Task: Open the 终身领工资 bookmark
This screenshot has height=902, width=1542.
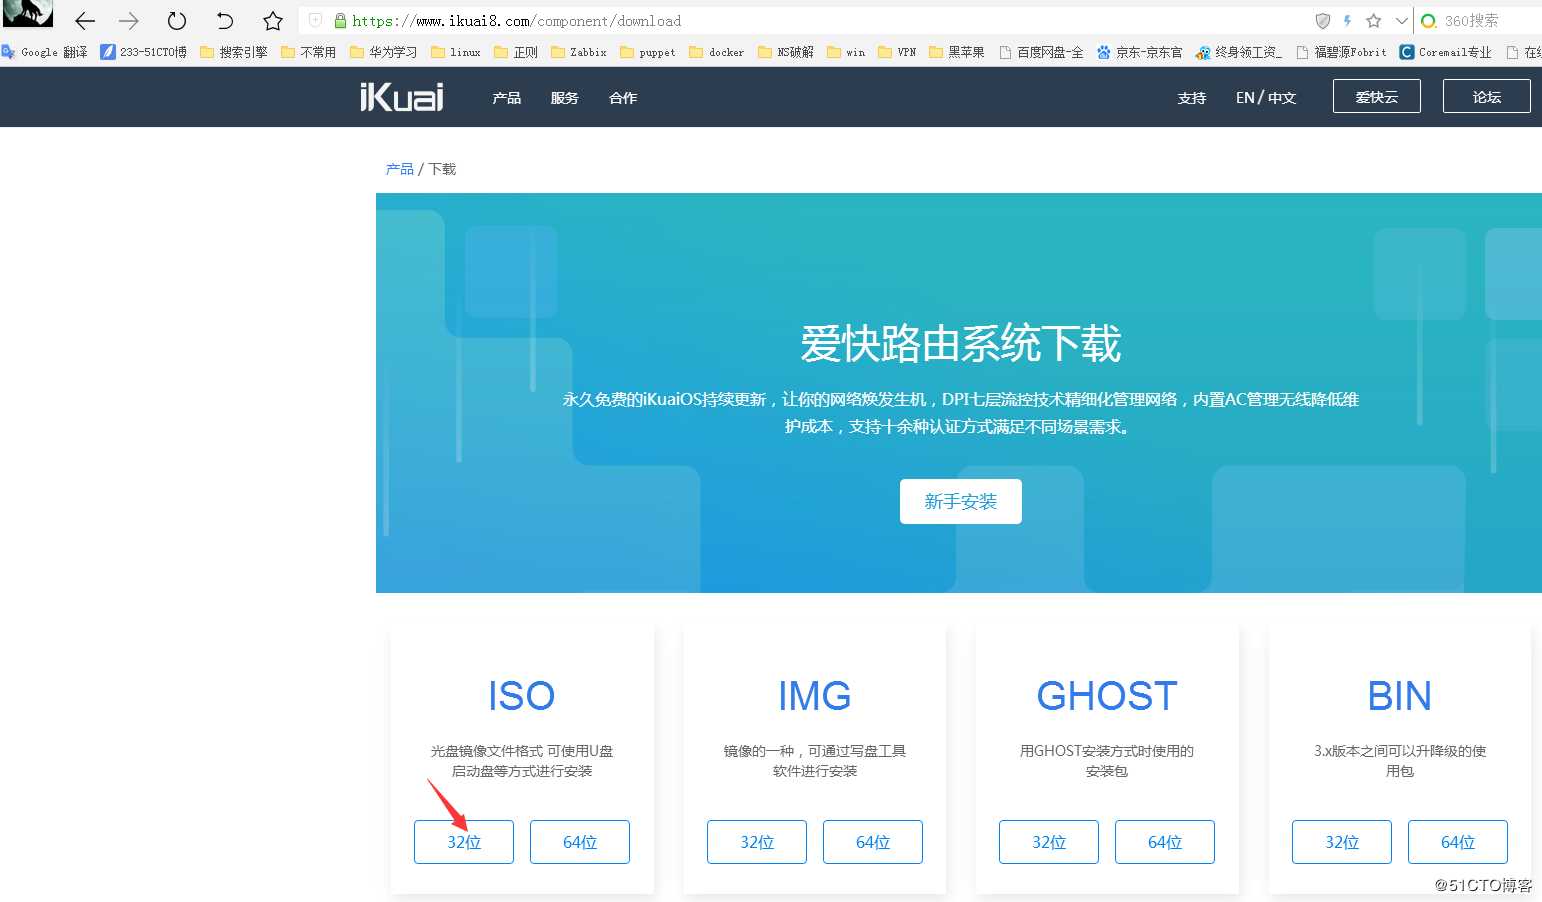Action: [x=1239, y=52]
